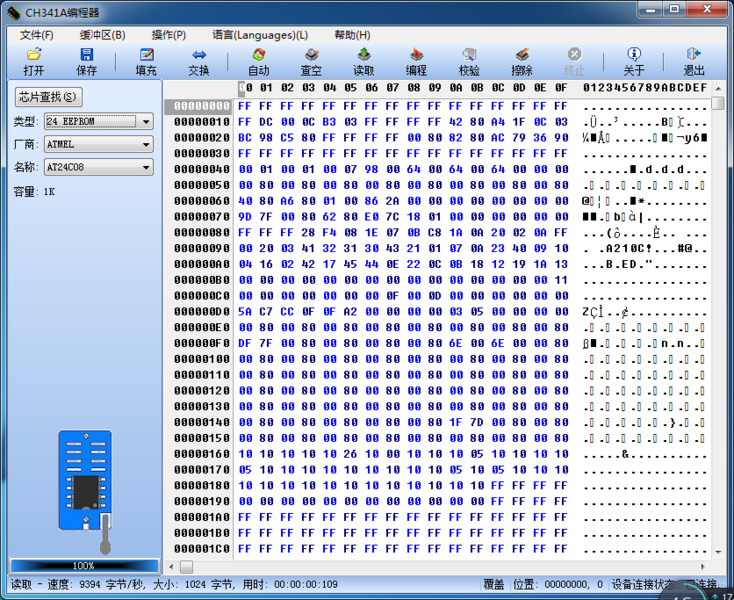Screen dimensions: 734x600
Task: Open the Languages (语言) menu
Action: (260, 35)
